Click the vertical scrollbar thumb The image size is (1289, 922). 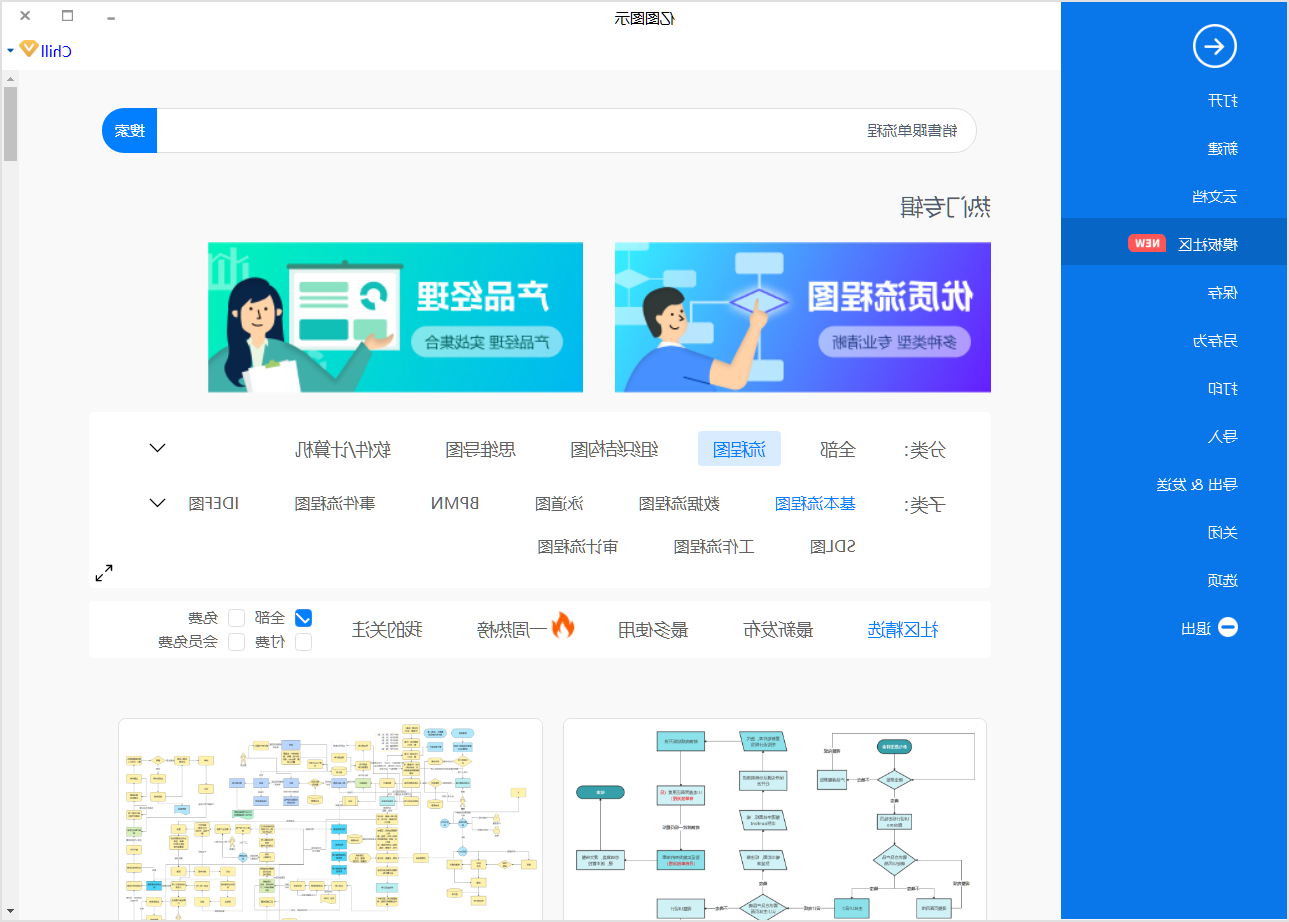click(x=10, y=124)
